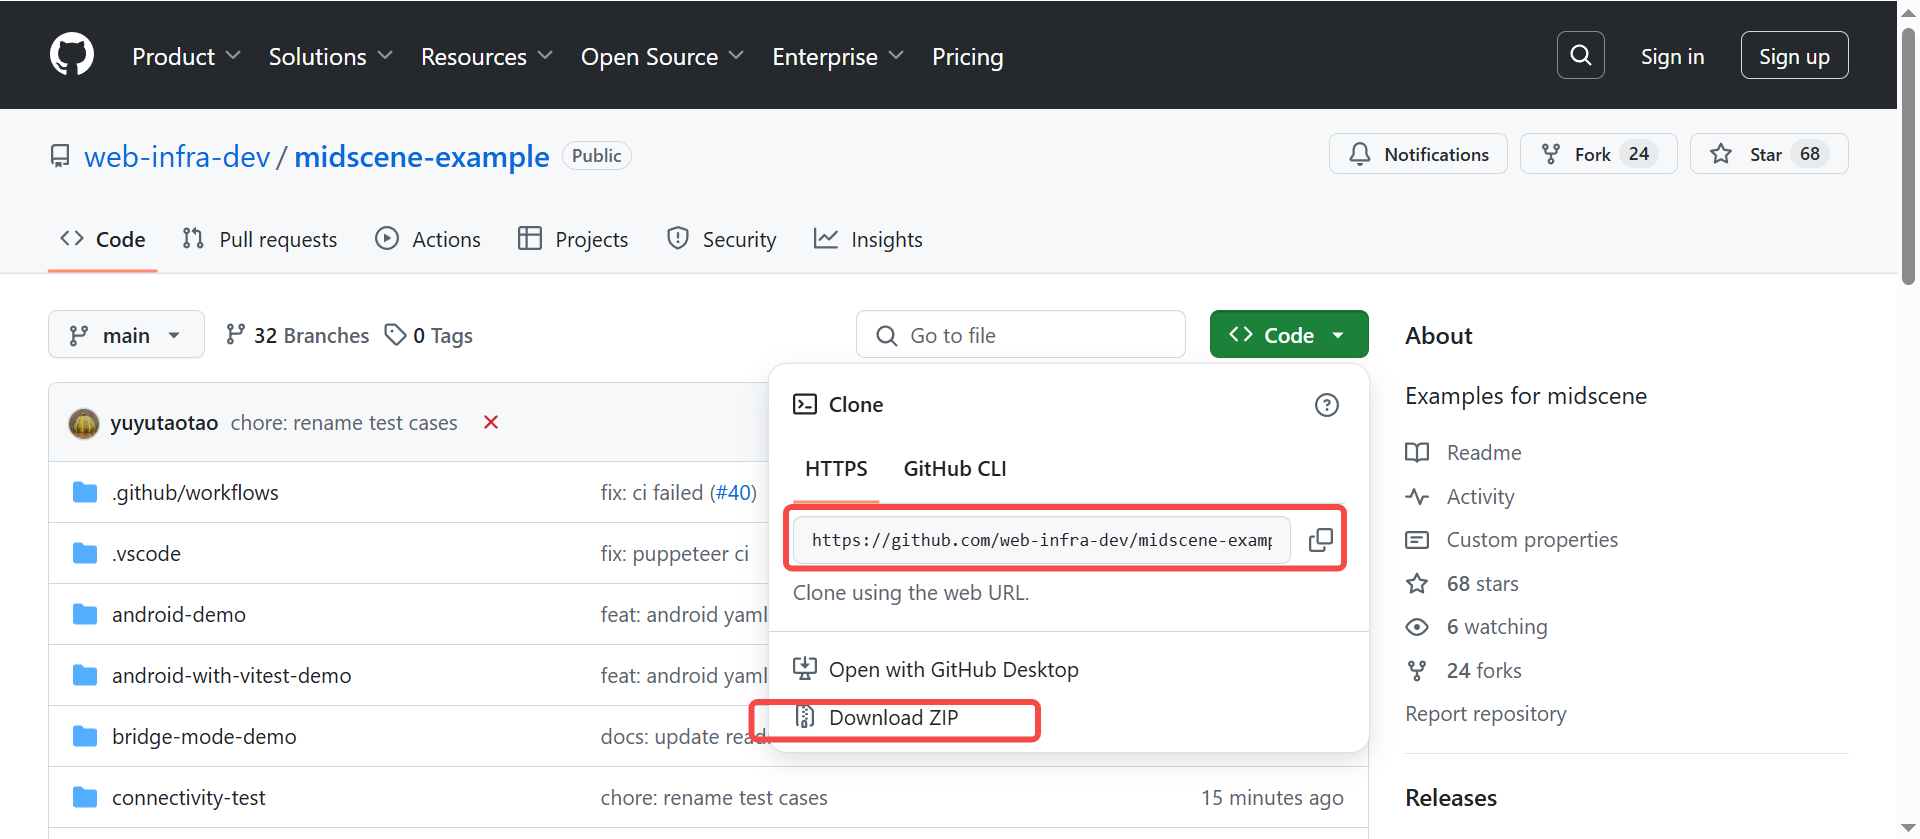Image resolution: width=1920 pixels, height=839 pixels.
Task: Click the Readme book icon
Action: tap(1417, 452)
